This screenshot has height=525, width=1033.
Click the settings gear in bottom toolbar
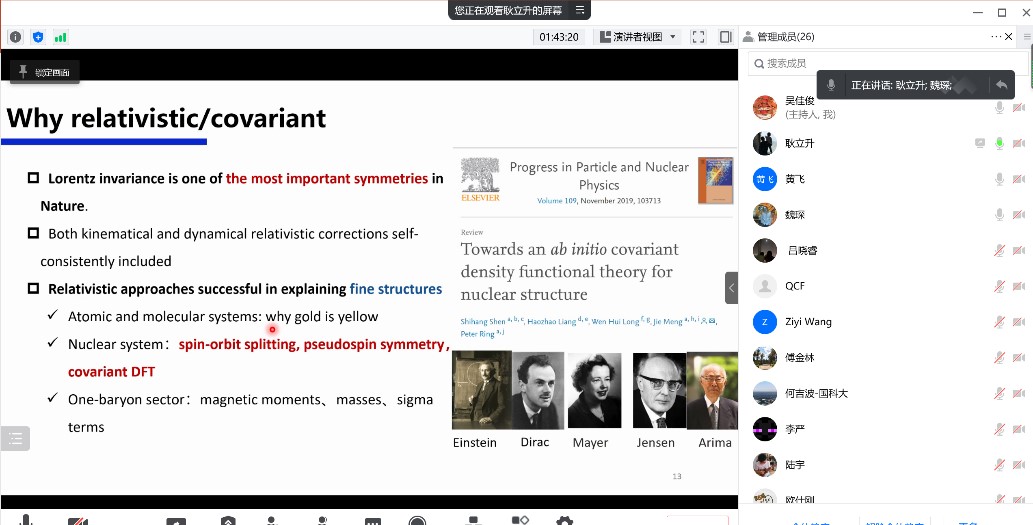point(564,520)
